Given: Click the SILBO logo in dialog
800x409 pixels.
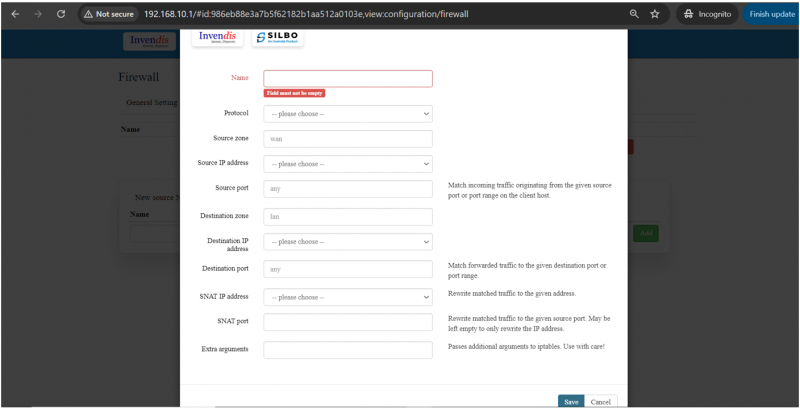Looking at the screenshot, I should point(277,37).
